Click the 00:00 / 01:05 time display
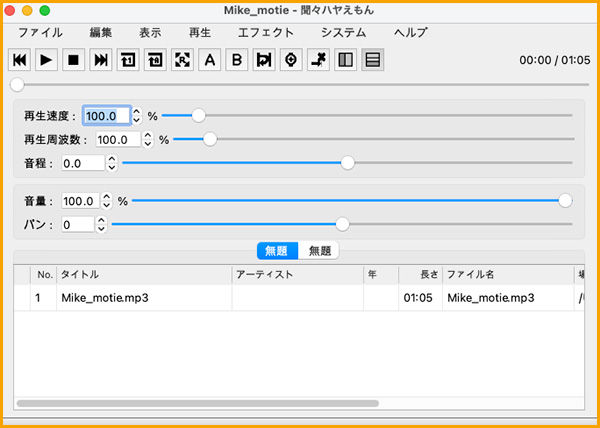Image resolution: width=600 pixels, height=428 pixels. click(x=555, y=60)
